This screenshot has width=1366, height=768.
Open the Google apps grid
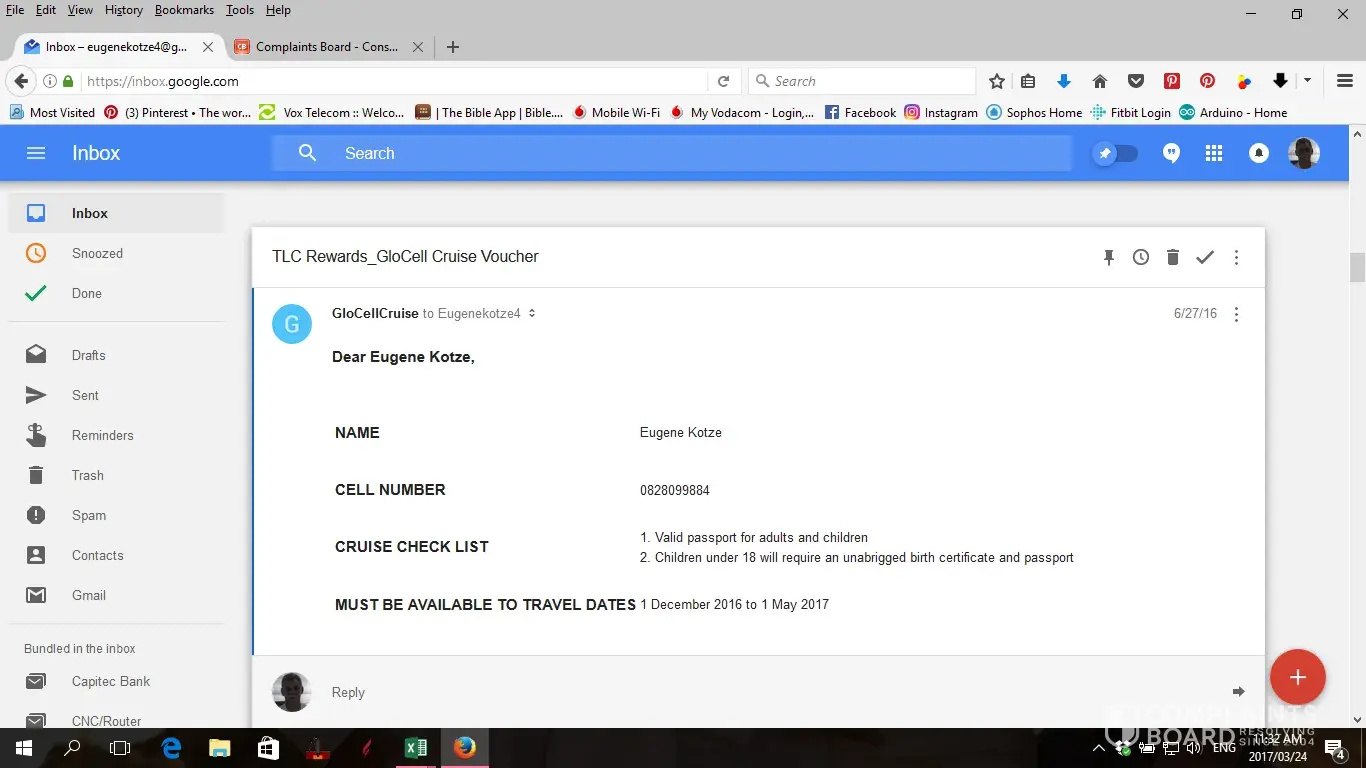[1214, 153]
